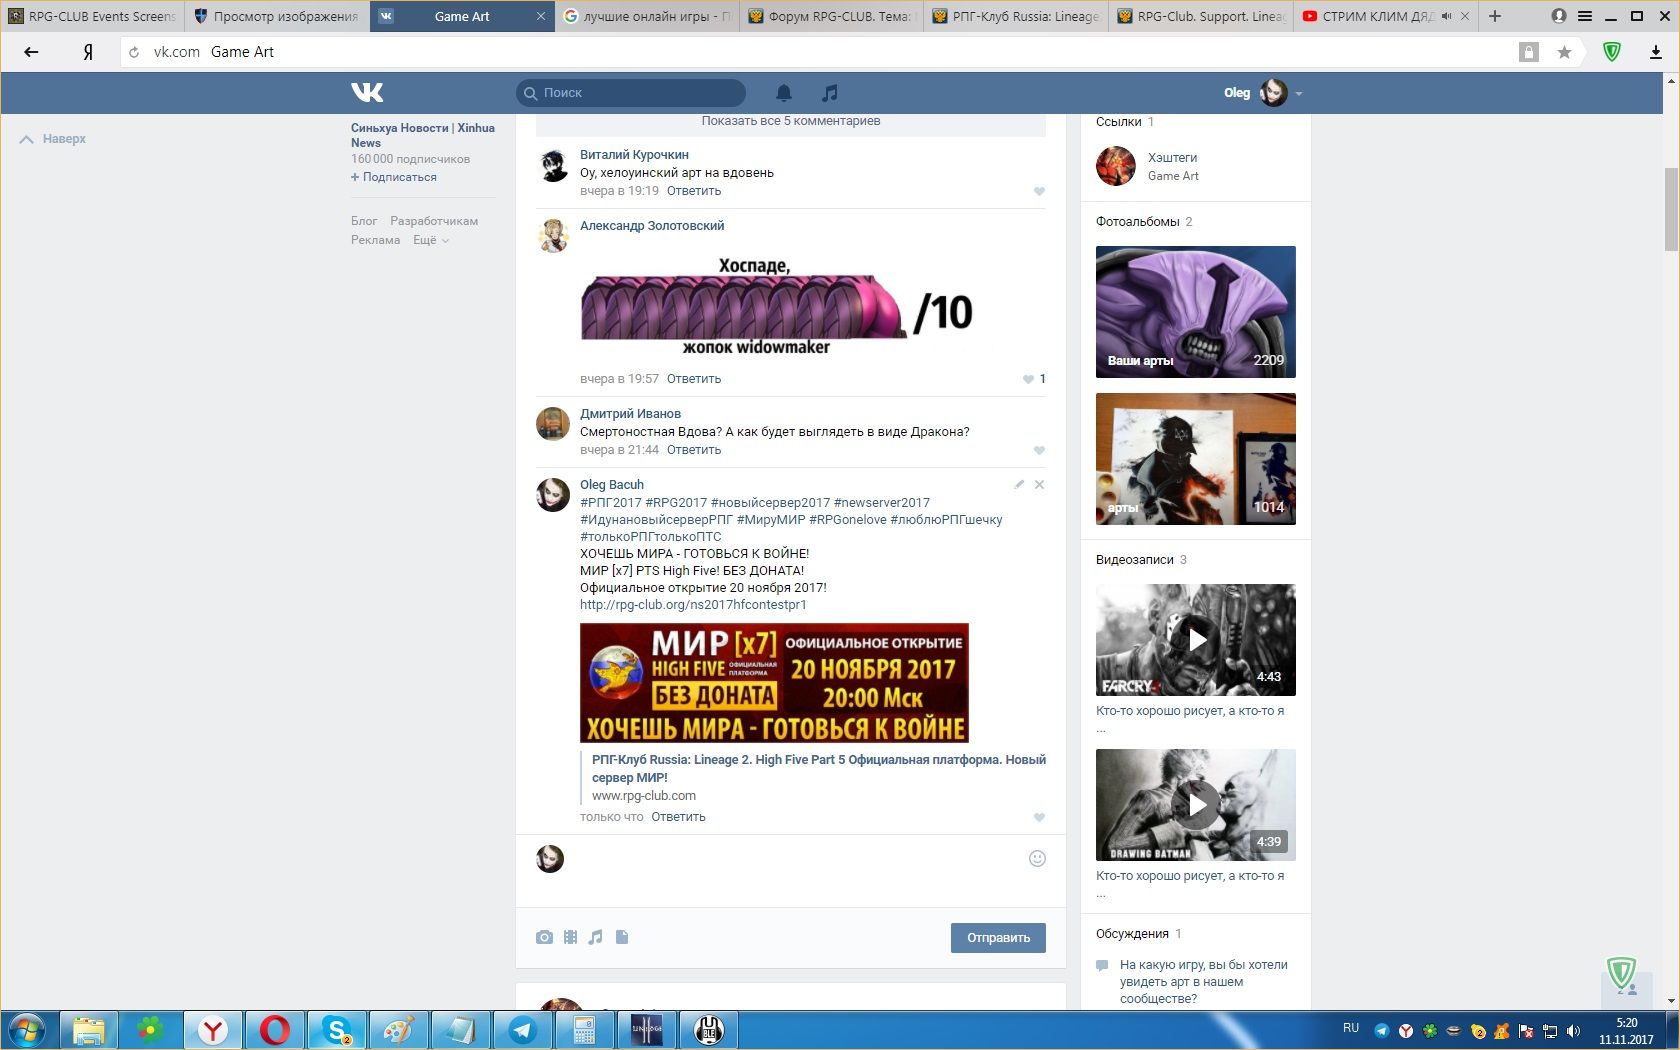Open emoji smiley picker in comment box
The height and width of the screenshot is (1050, 1680).
[1037, 859]
